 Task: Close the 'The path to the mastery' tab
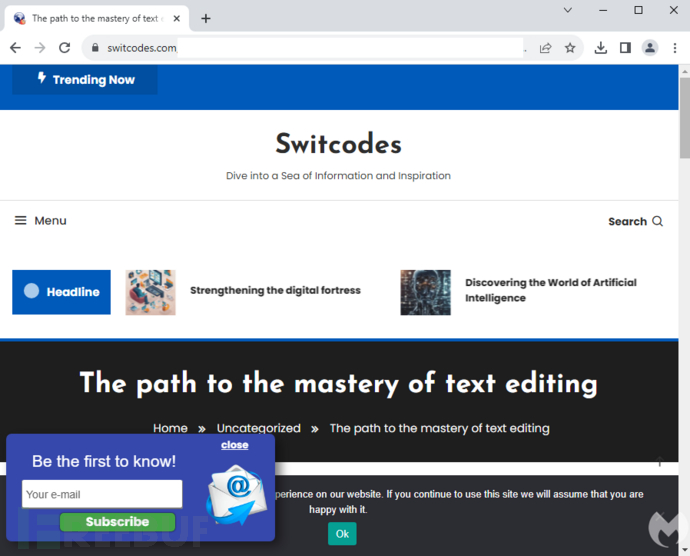point(176,18)
